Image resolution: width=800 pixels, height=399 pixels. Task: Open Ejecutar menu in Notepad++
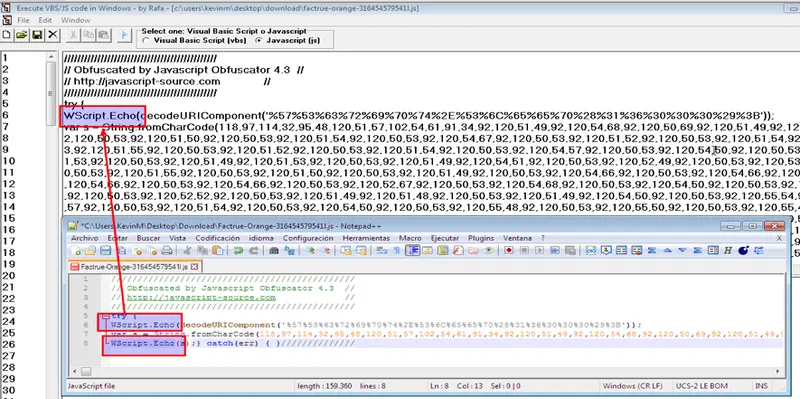coord(445,238)
